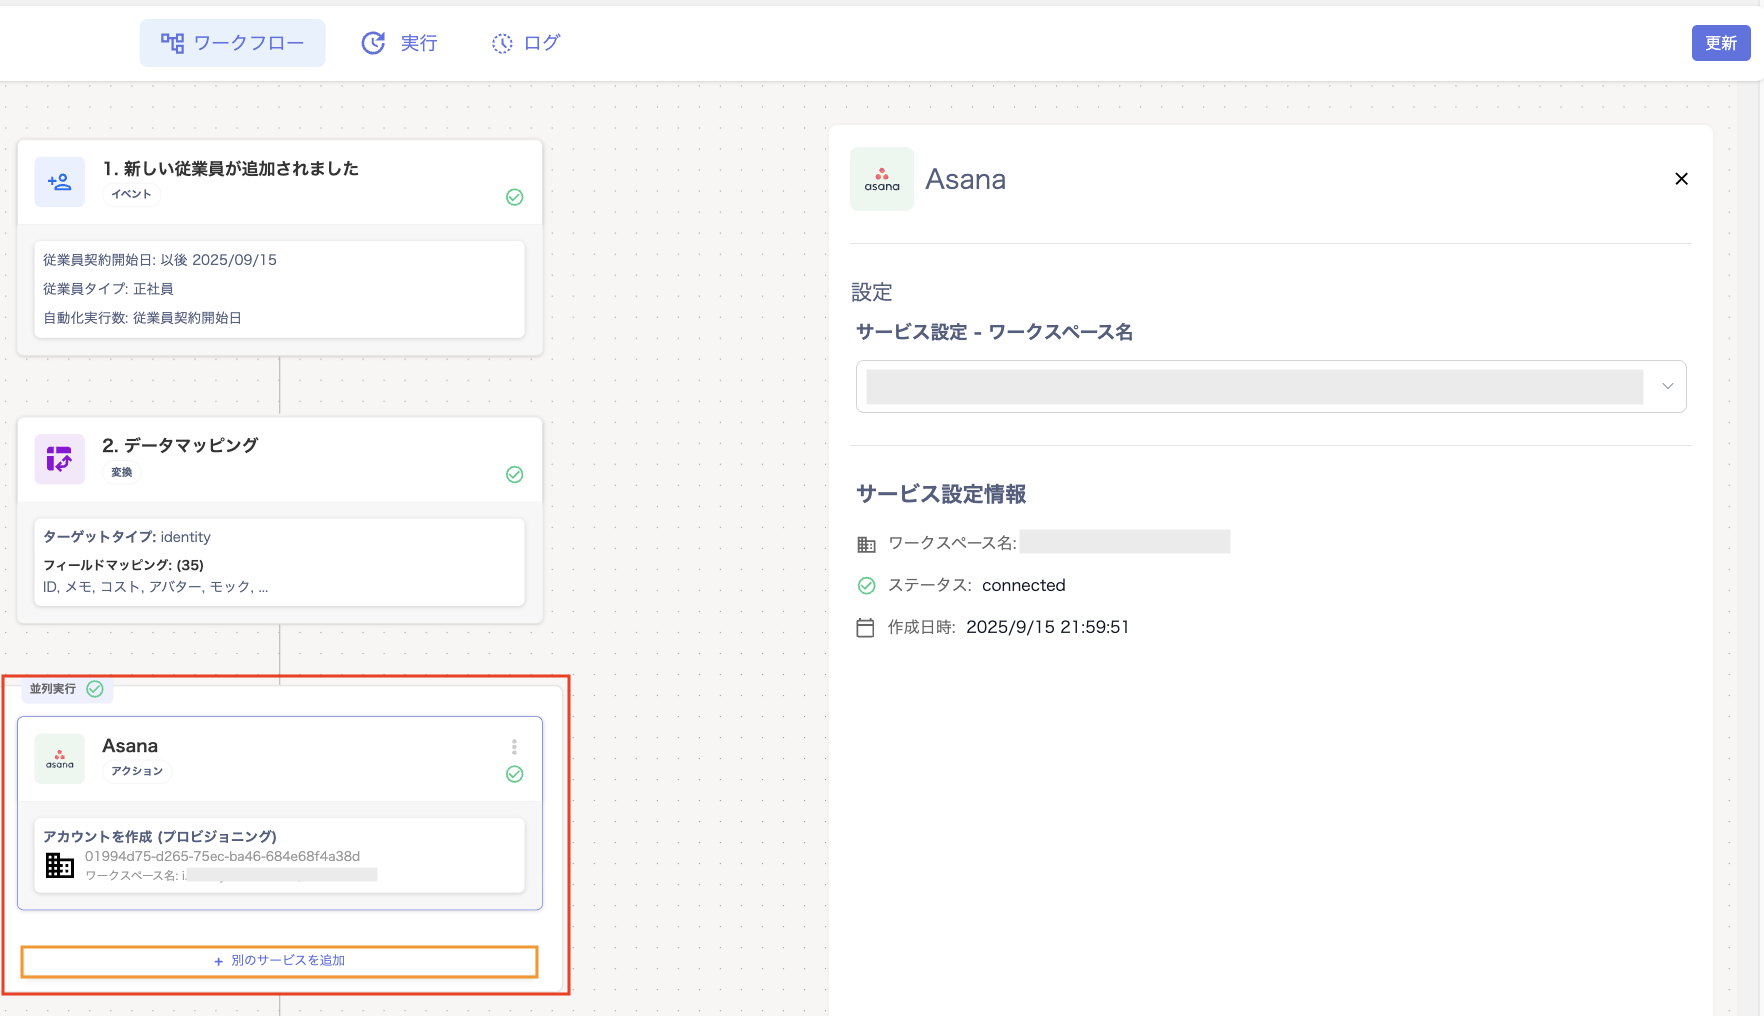Screen dimensions: 1764x1016
Task: Open the ワークフロー tab
Action: click(233, 43)
